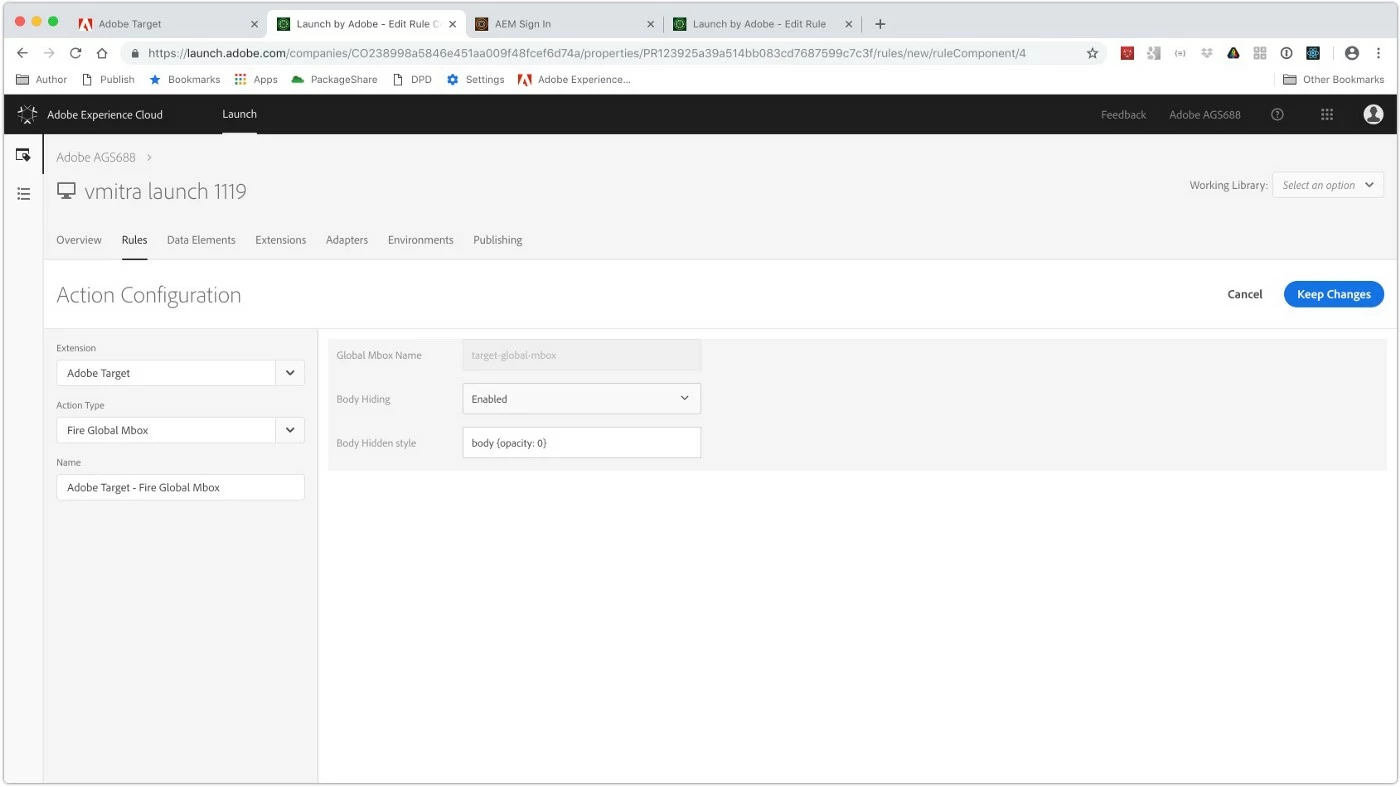The height and width of the screenshot is (787, 1400).
Task: Click the curly braces extension icon
Action: 1180,53
